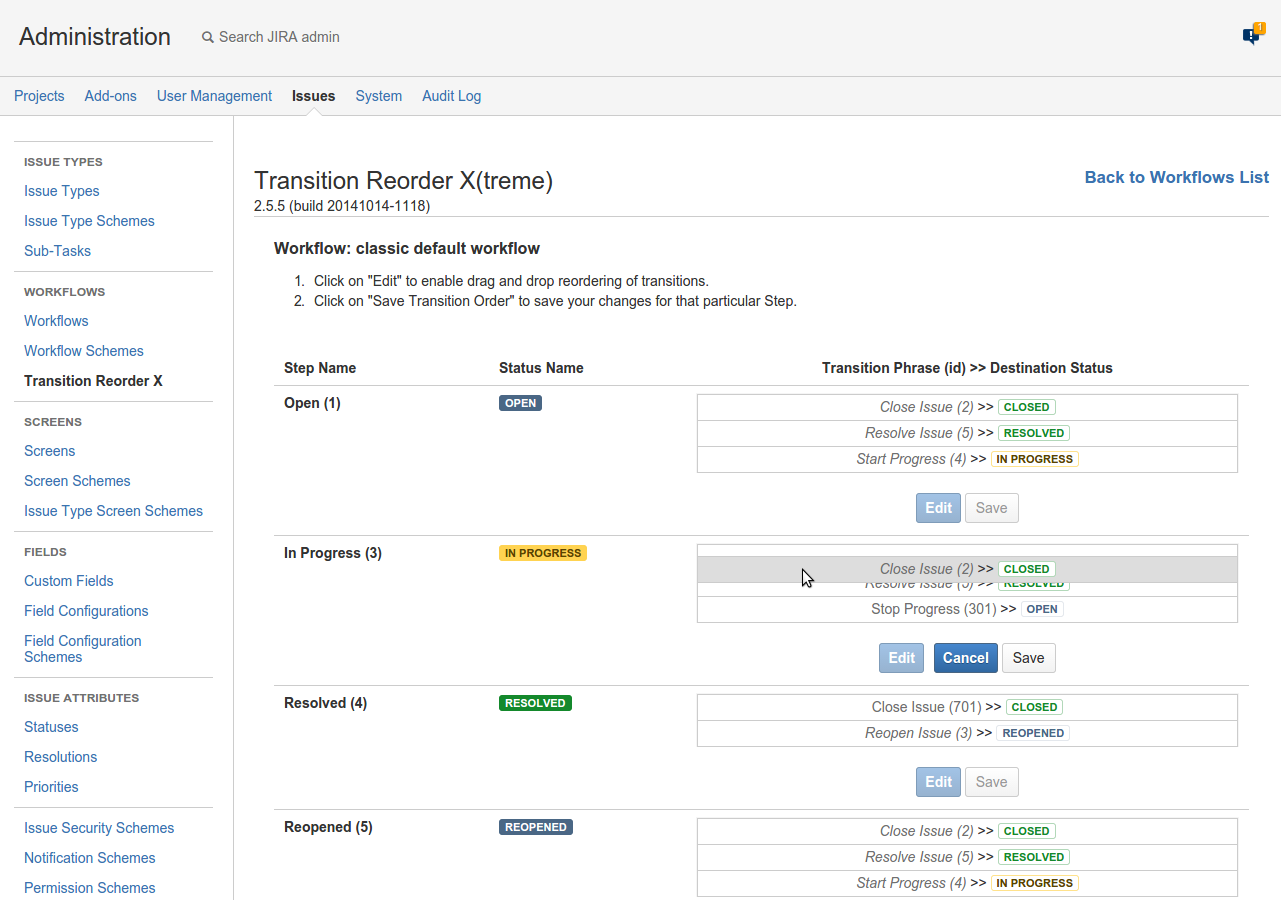Viewport: 1281px width, 900px height.
Task: Open Issue Types in sidebar
Action: click(62, 191)
